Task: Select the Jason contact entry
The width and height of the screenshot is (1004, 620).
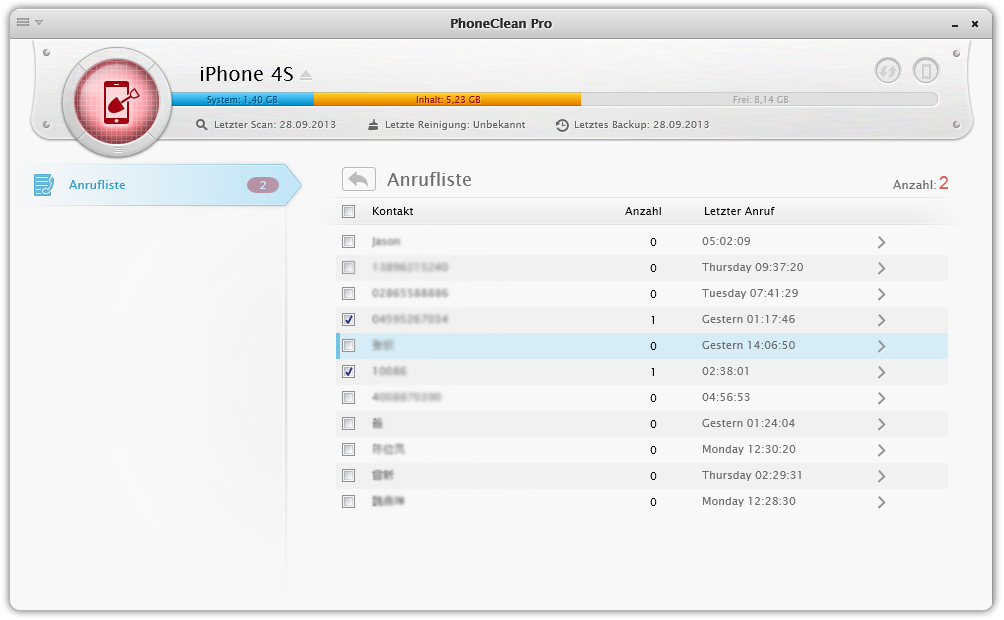Action: click(386, 241)
